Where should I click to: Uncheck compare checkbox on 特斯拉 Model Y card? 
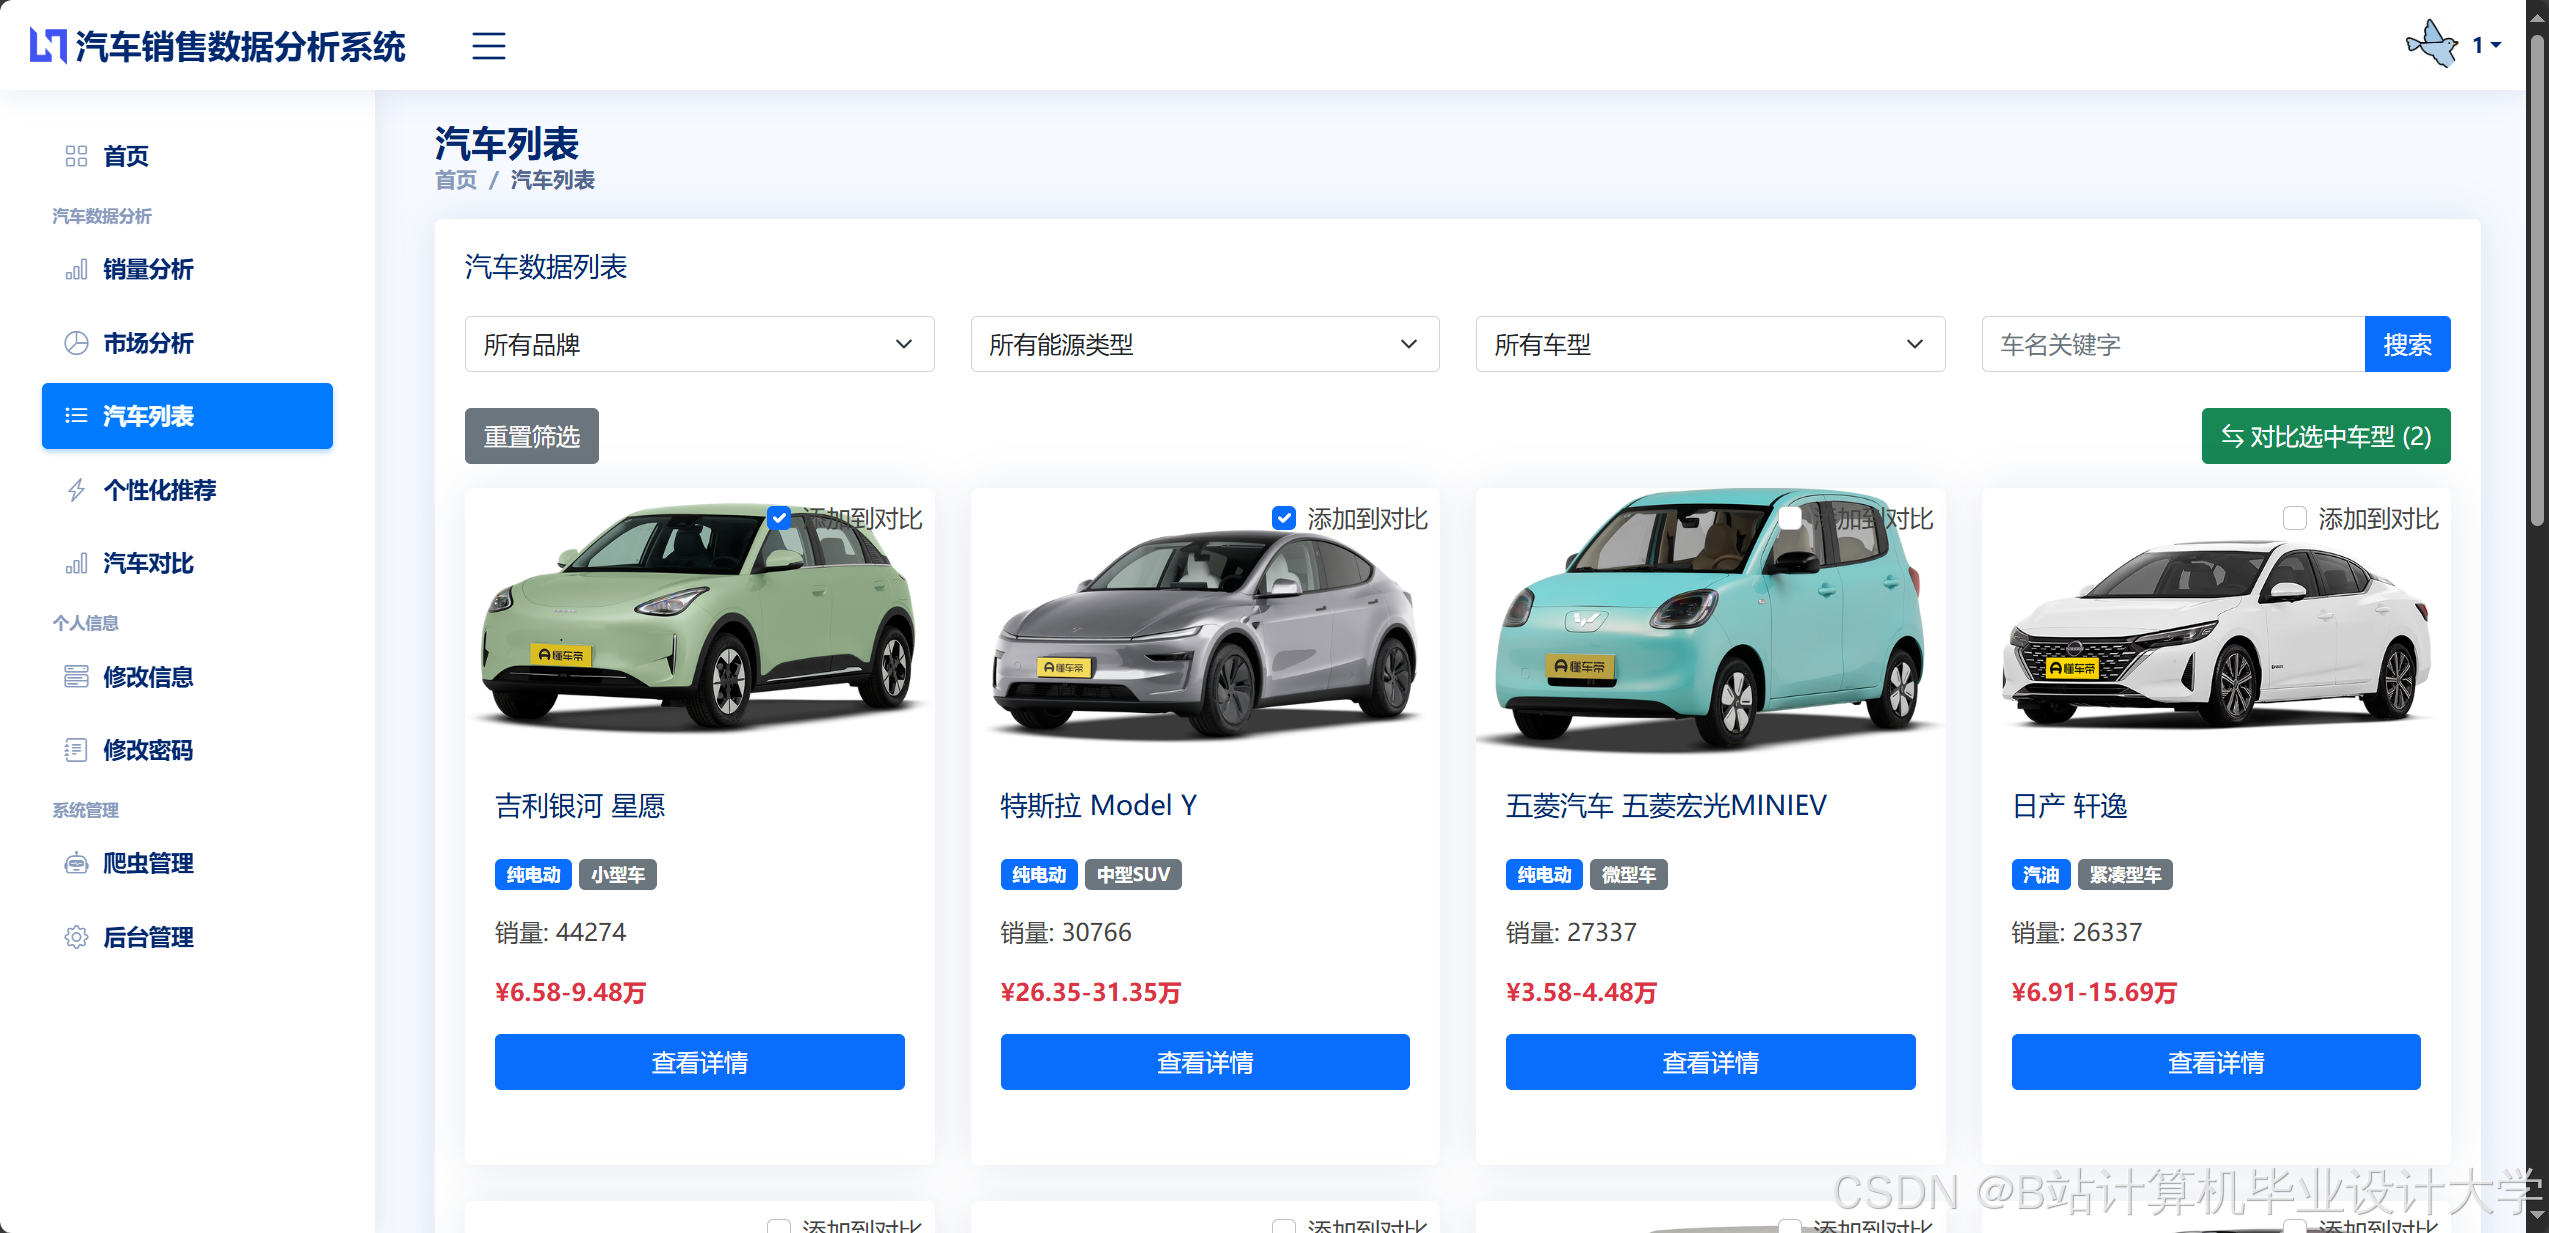coord(1284,518)
